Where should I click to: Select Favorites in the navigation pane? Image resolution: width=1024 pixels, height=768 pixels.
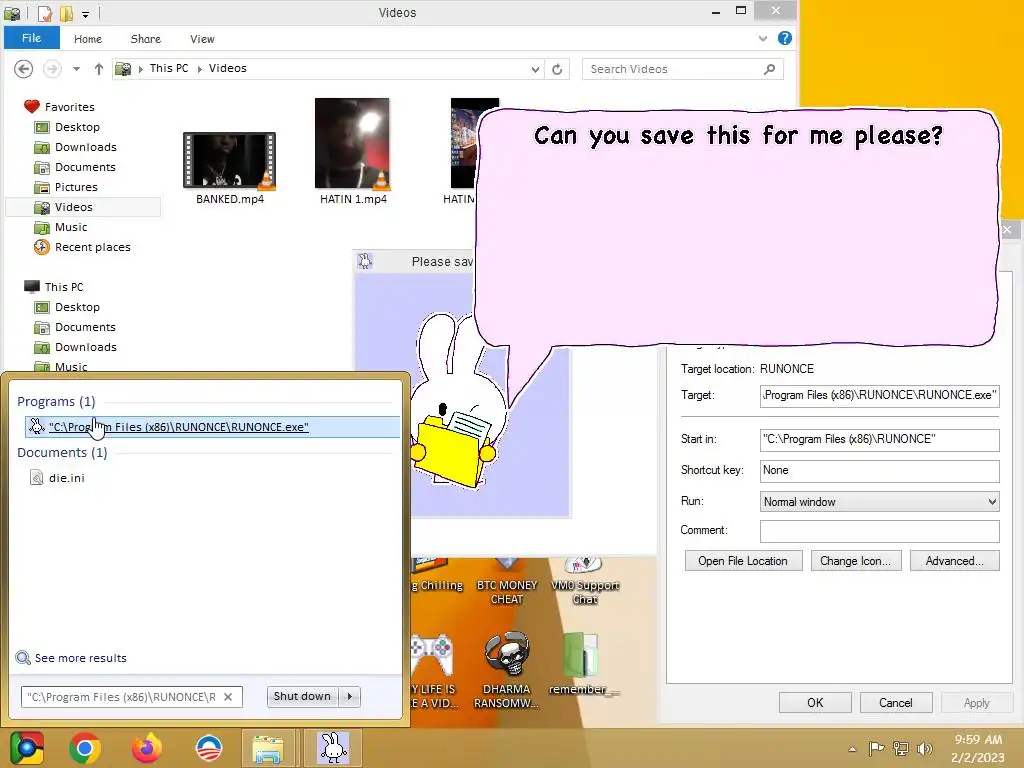pos(59,106)
